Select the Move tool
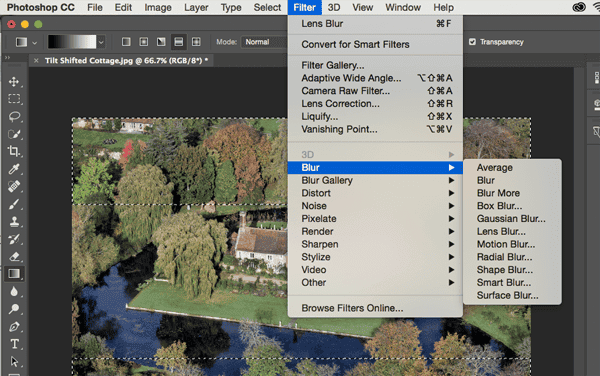The height and width of the screenshot is (376, 600). point(14,81)
